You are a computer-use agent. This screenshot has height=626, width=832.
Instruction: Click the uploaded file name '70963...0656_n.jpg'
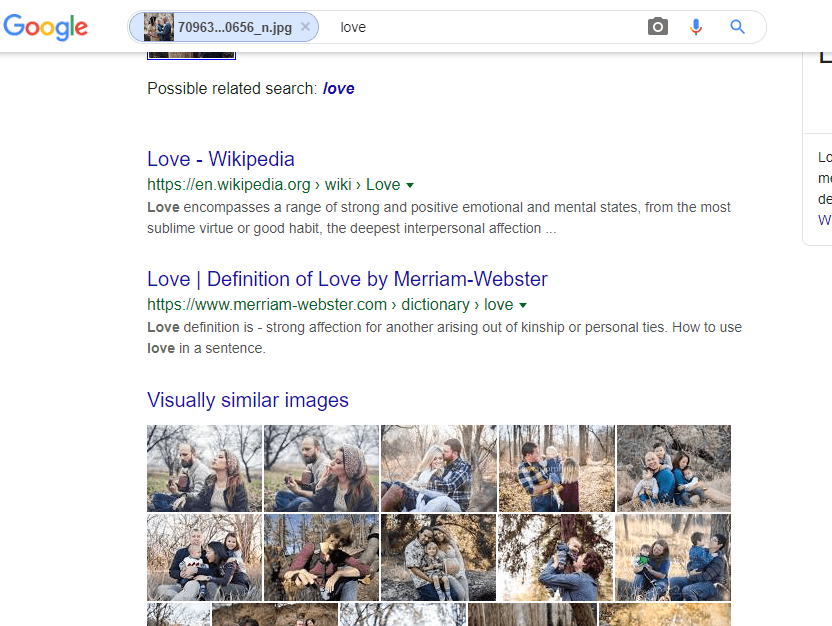235,27
